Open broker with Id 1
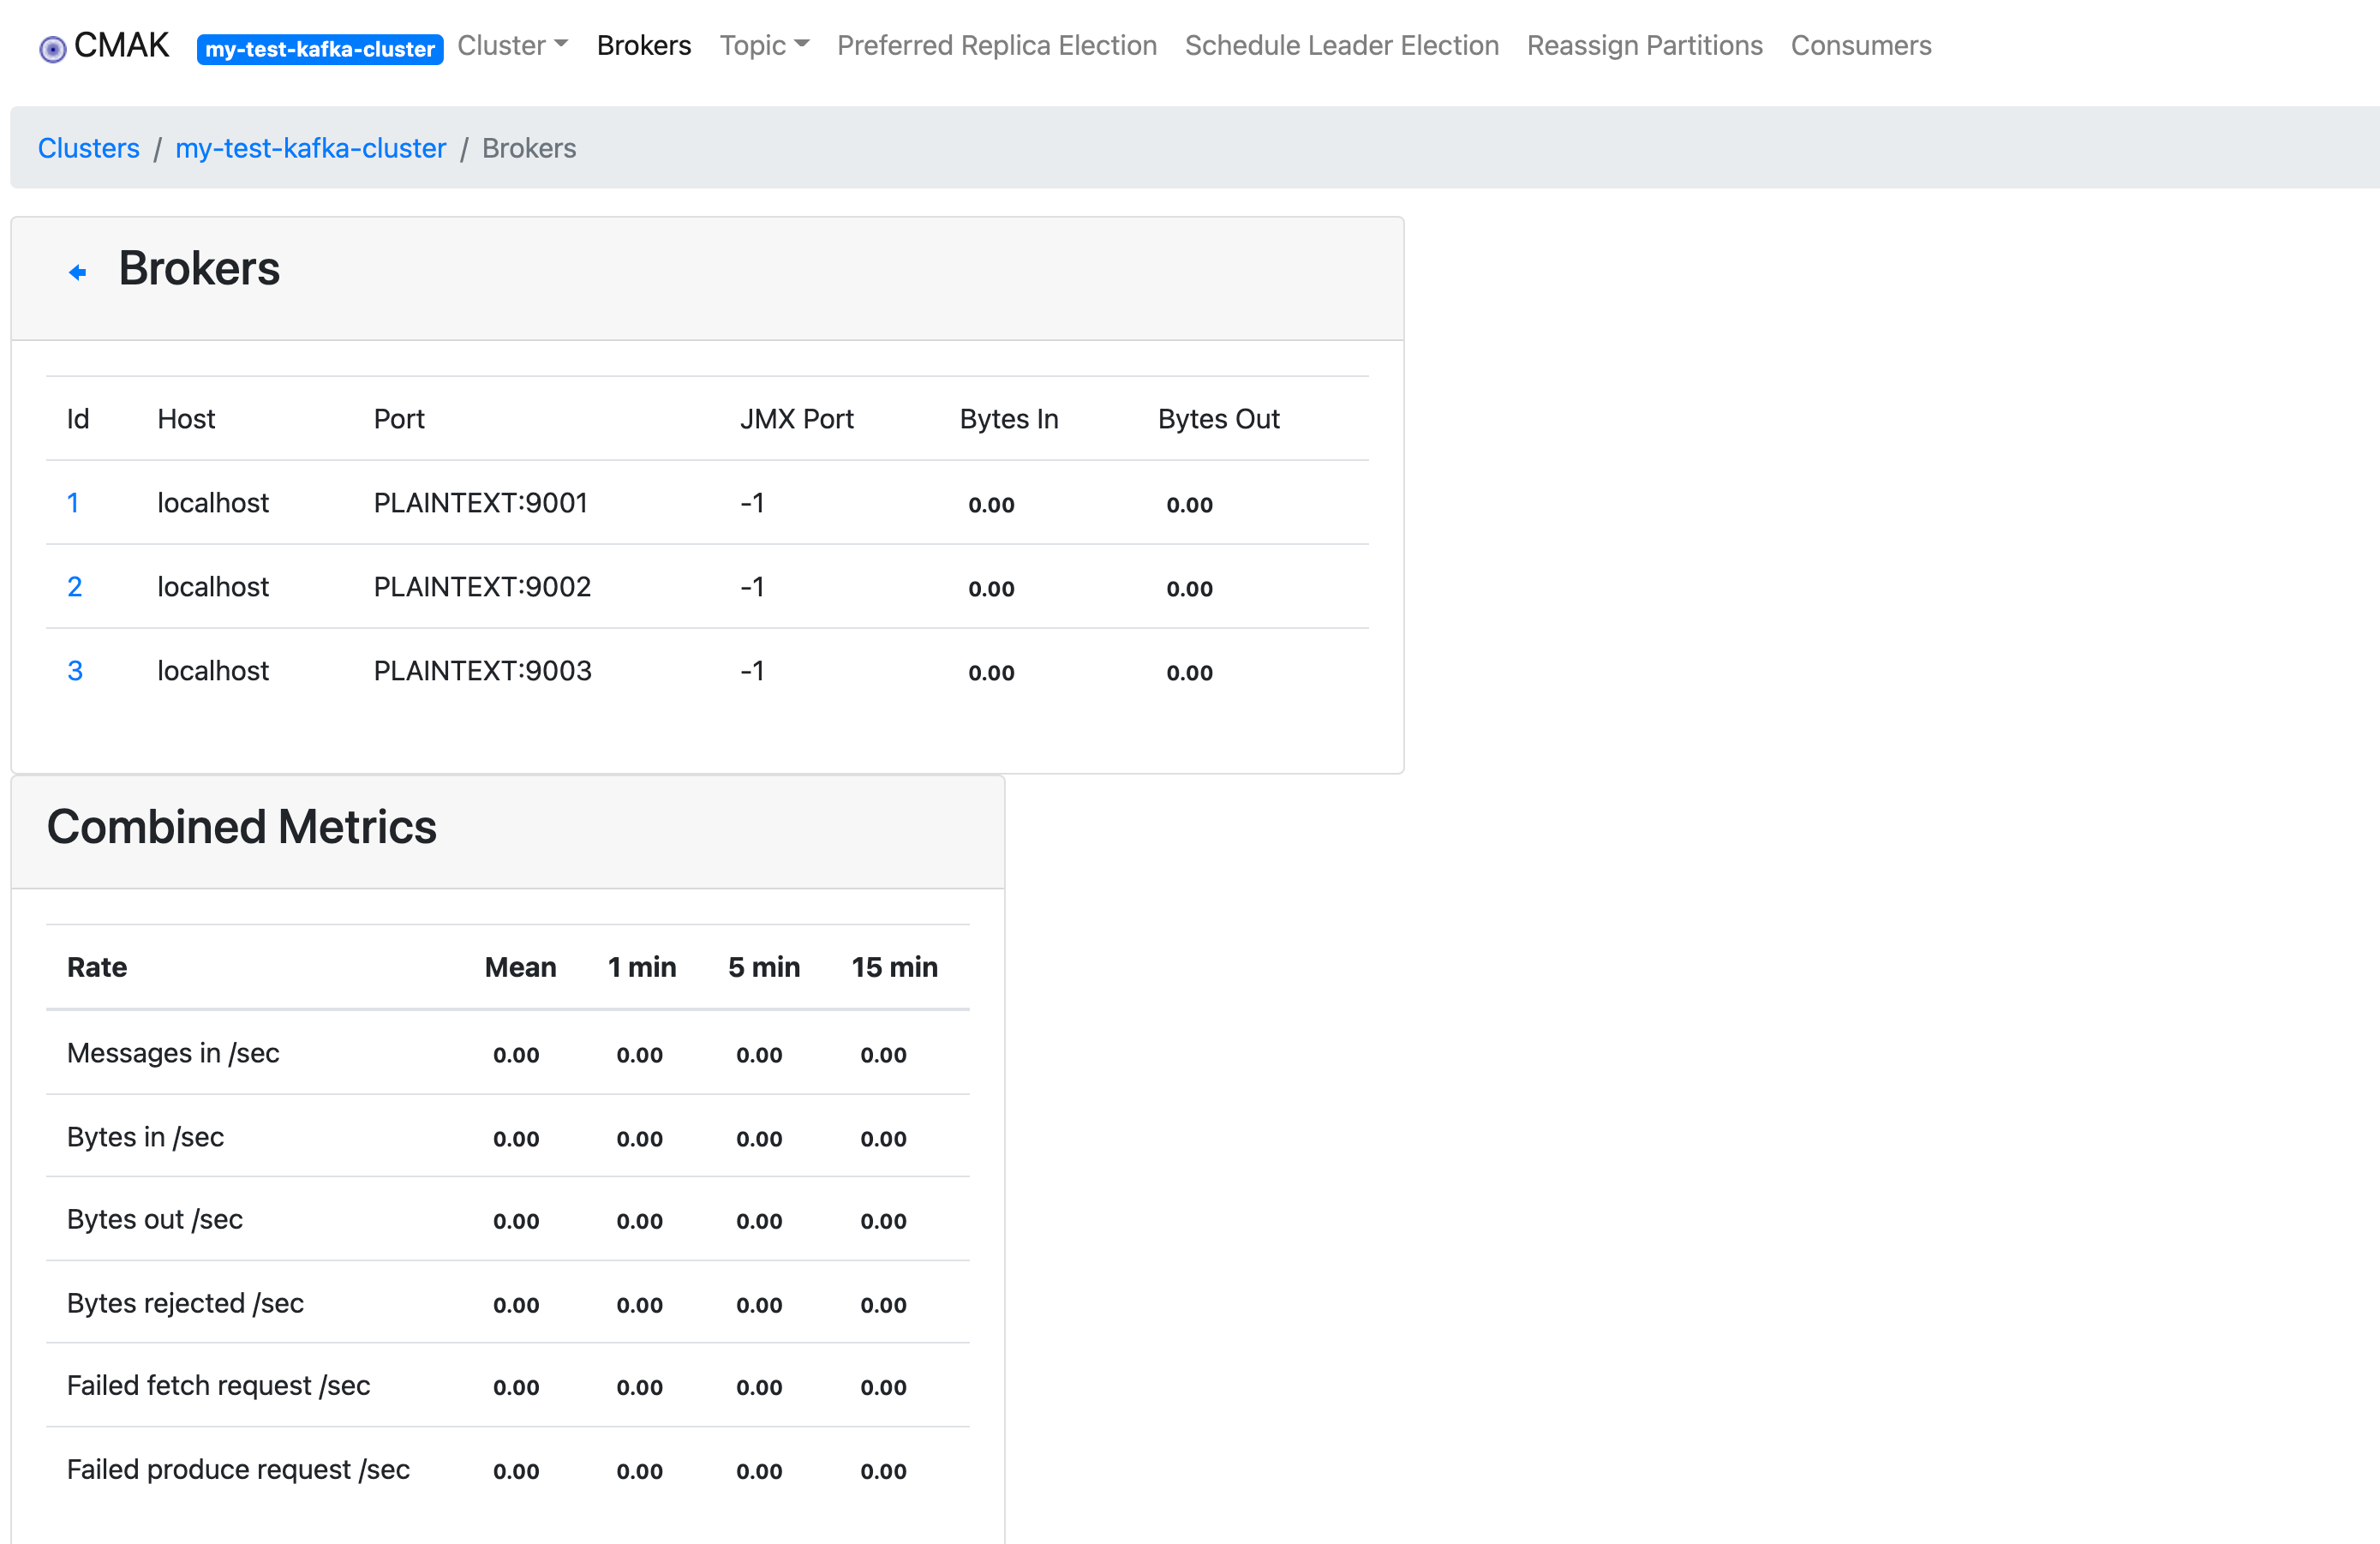Viewport: 2380px width, 1544px height. click(73, 502)
